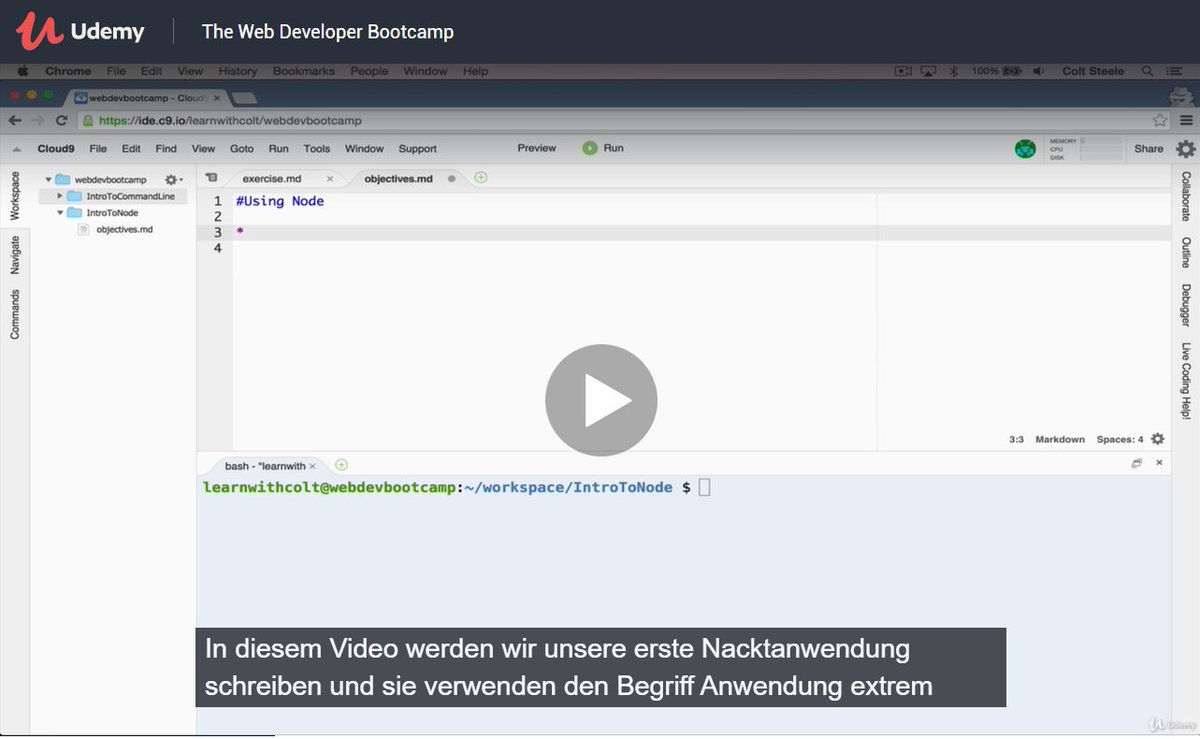The width and height of the screenshot is (1200, 739).
Task: Play the video with the center play button
Action: click(x=601, y=400)
